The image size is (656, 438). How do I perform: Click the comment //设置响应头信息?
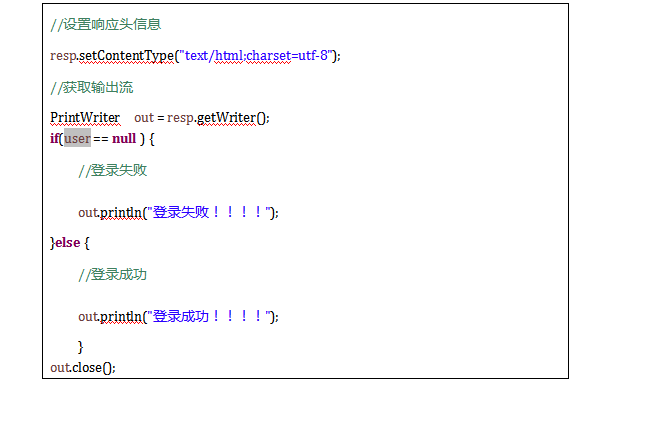pyautogui.click(x=105, y=24)
